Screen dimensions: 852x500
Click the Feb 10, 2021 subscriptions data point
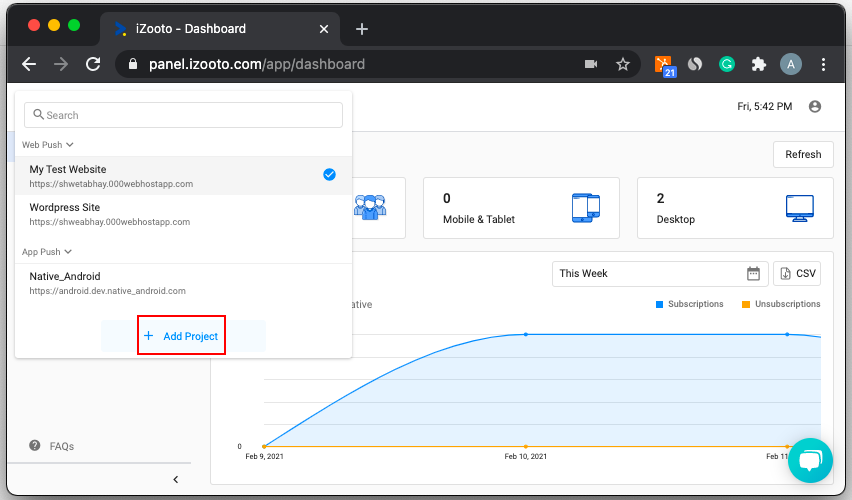(x=525, y=334)
